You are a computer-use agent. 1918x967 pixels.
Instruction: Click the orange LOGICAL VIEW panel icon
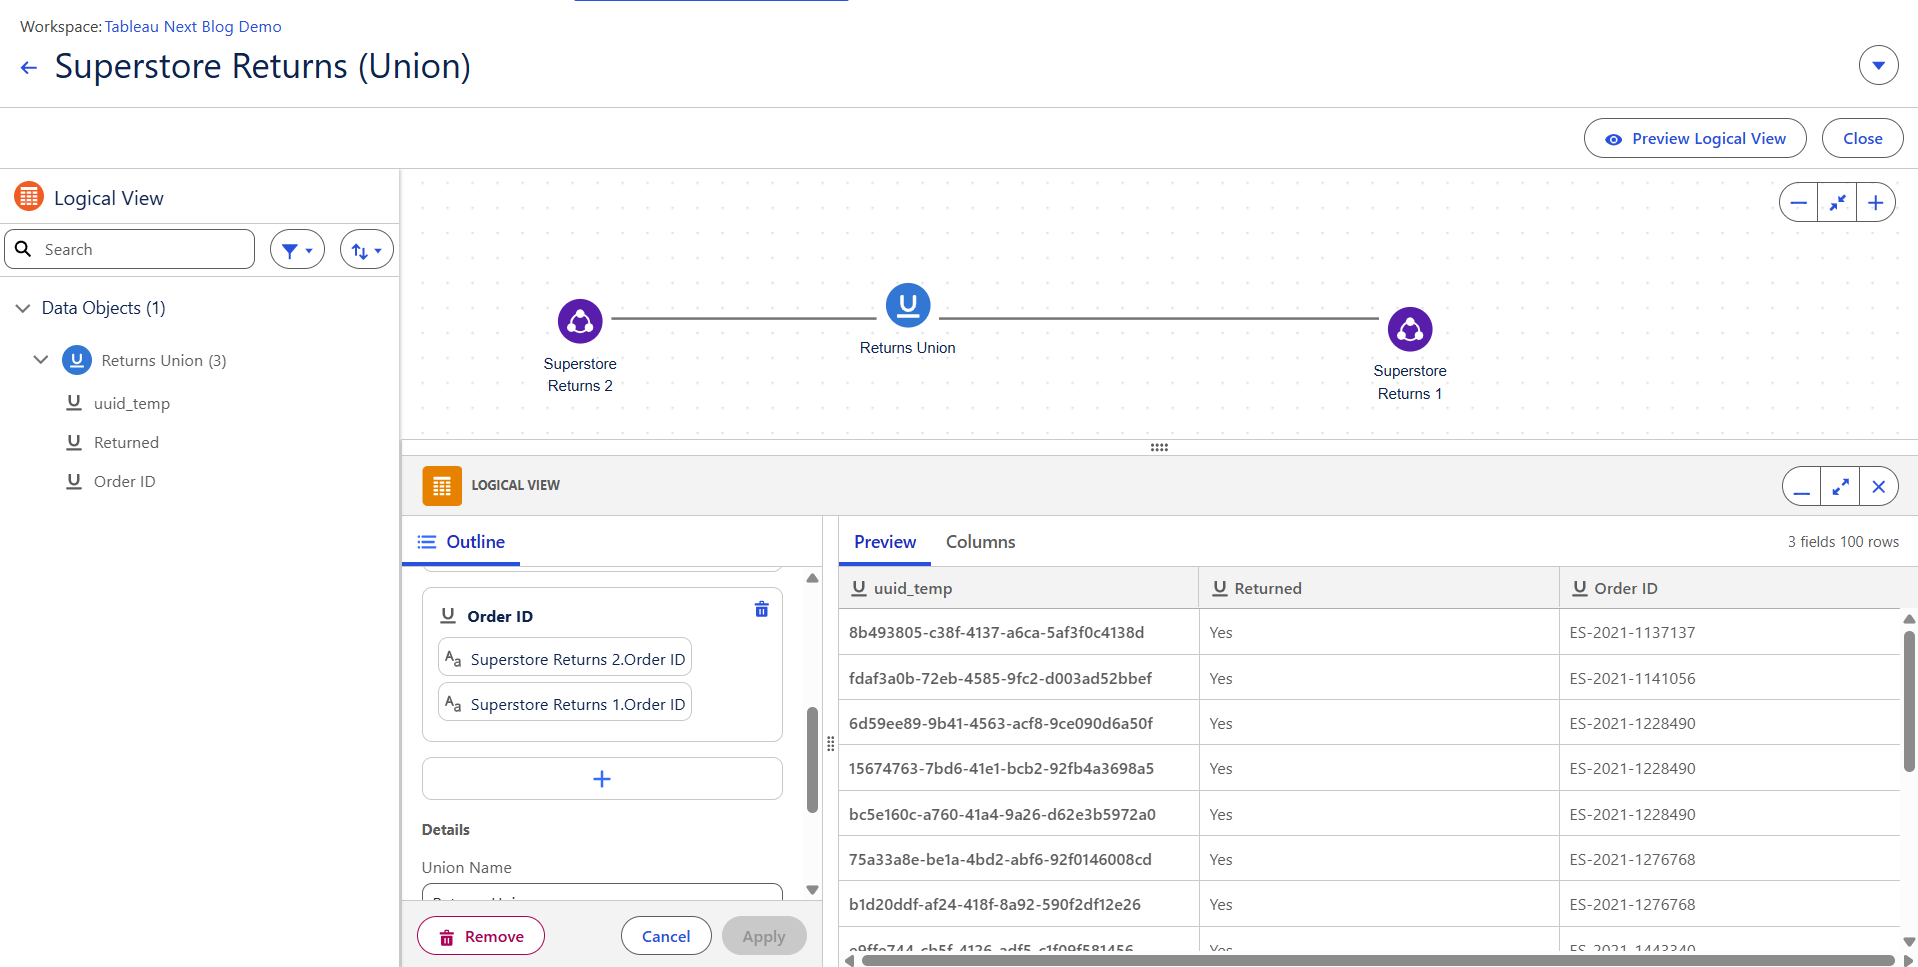[x=442, y=485]
